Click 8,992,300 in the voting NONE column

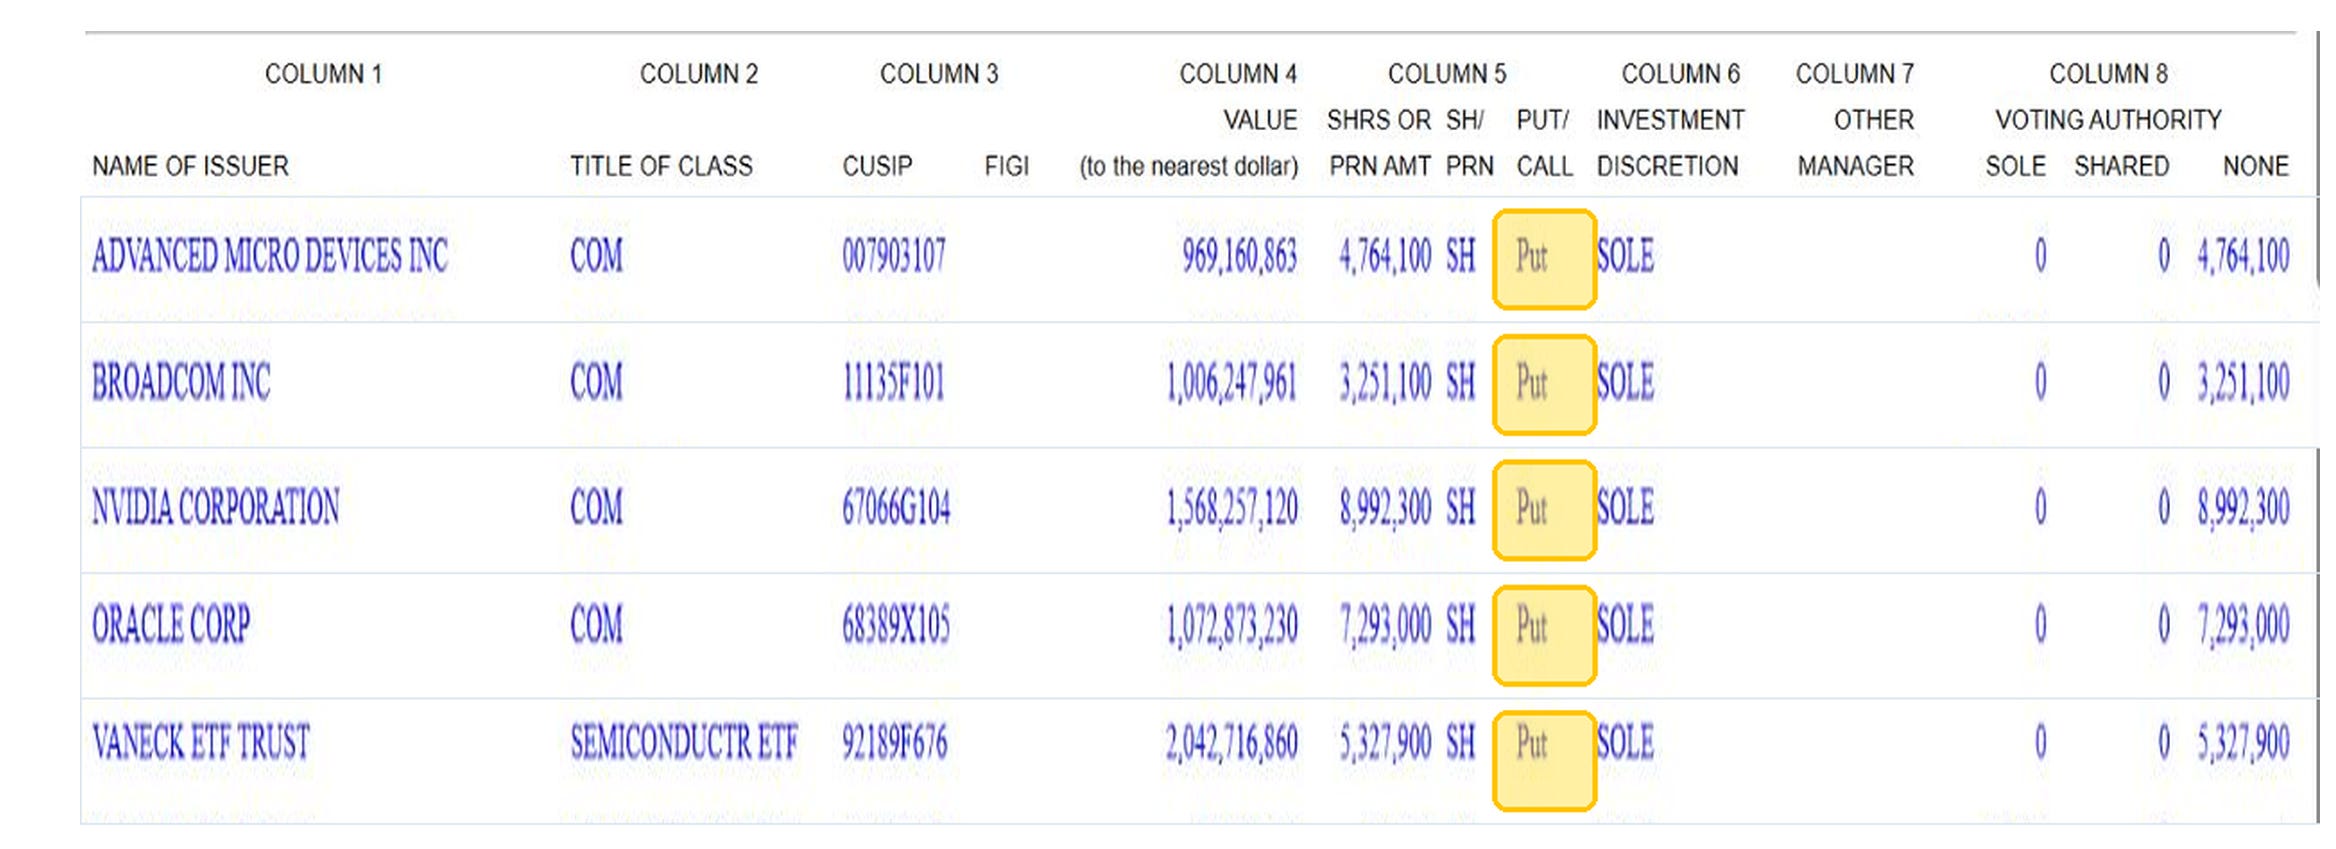pyautogui.click(x=2243, y=507)
